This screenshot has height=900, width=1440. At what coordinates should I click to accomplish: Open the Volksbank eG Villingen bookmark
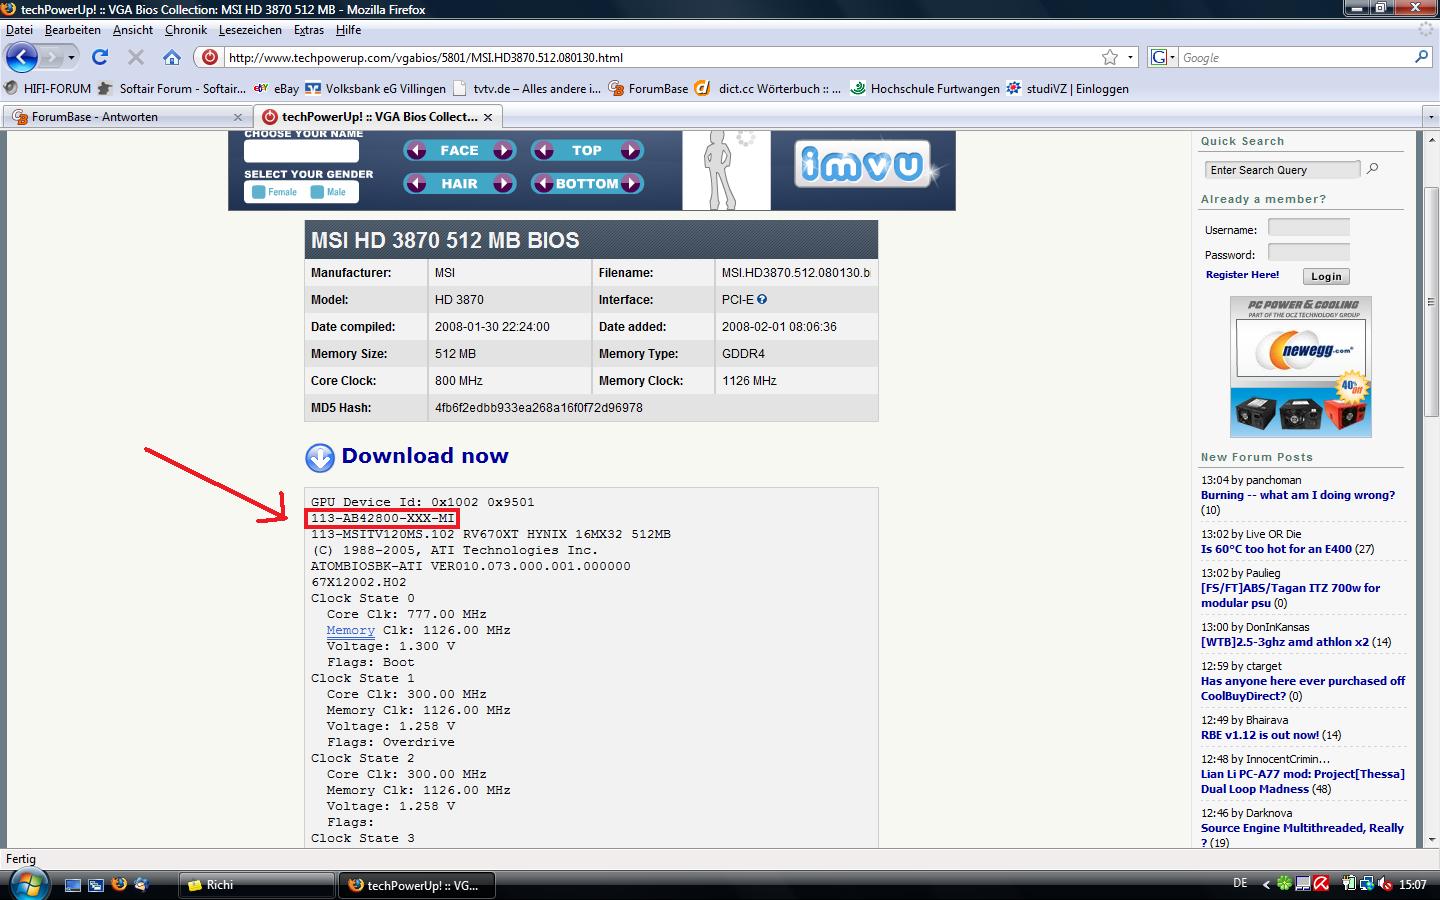tap(376, 88)
